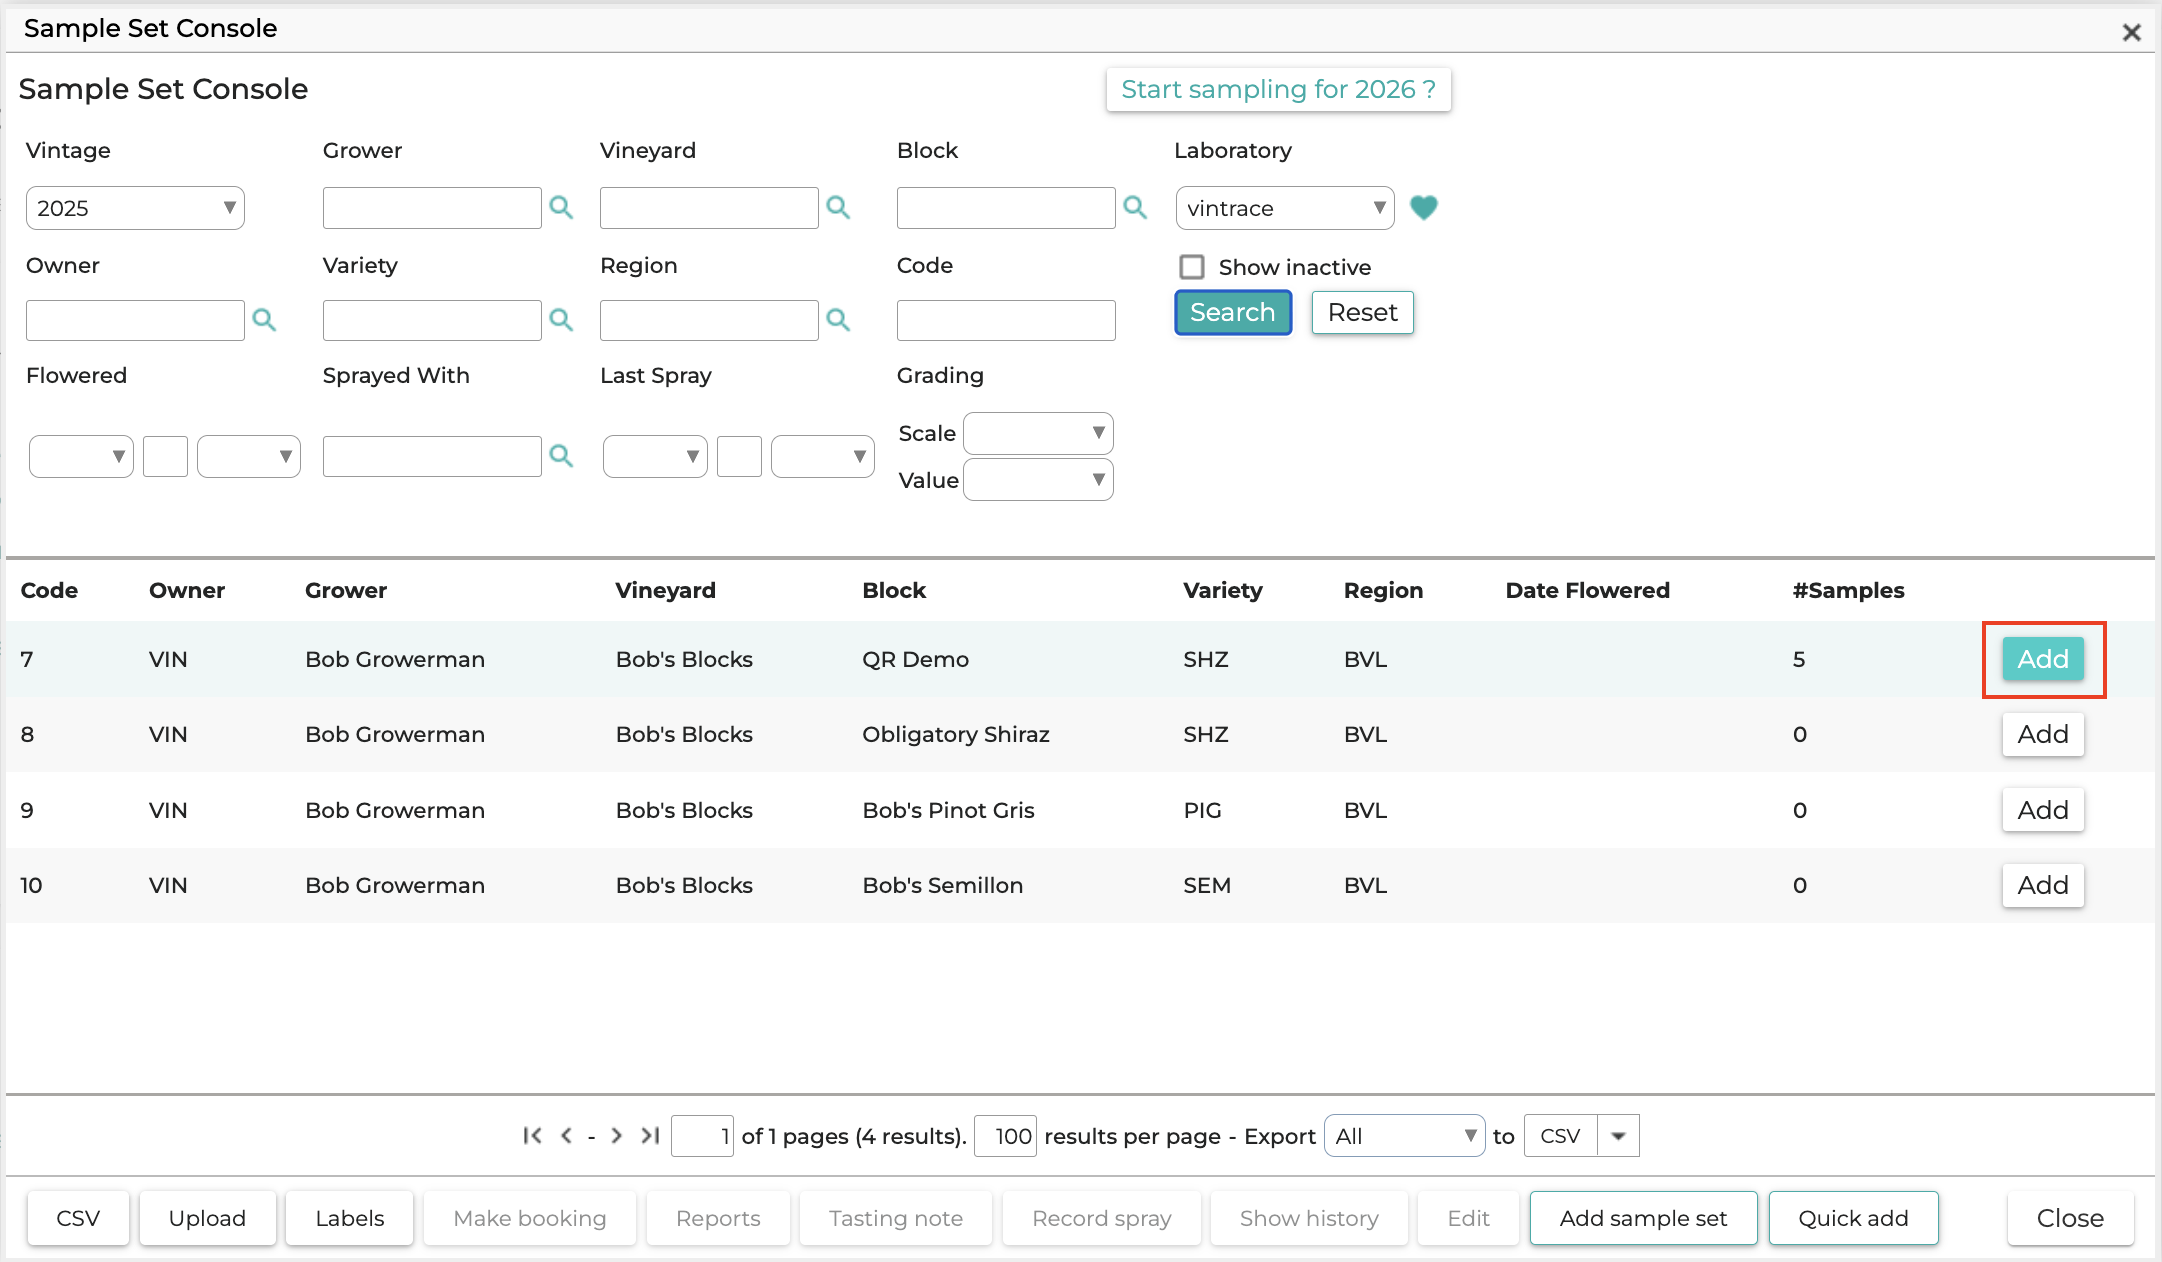Select the Bob's Semillon cell
This screenshot has height=1262, width=2162.
point(942,885)
